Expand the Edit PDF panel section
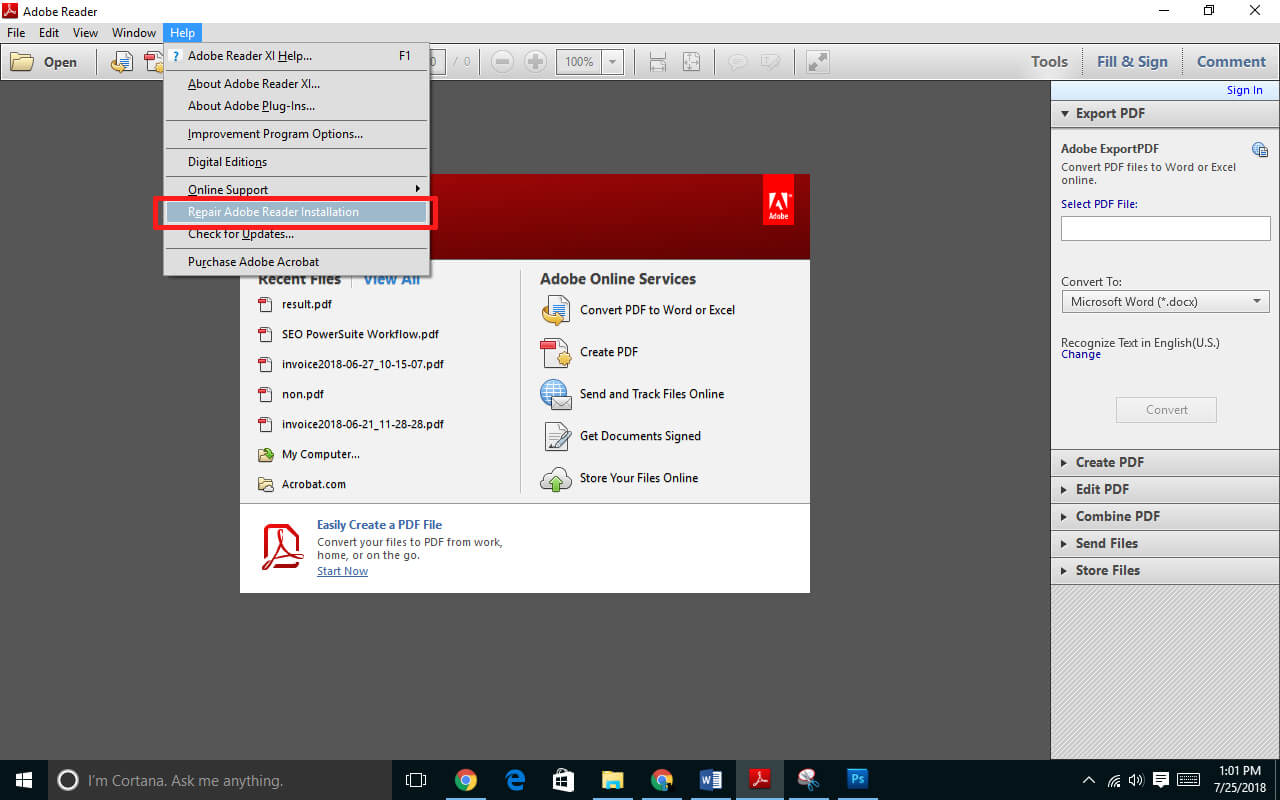This screenshot has width=1280, height=800. coord(1165,489)
